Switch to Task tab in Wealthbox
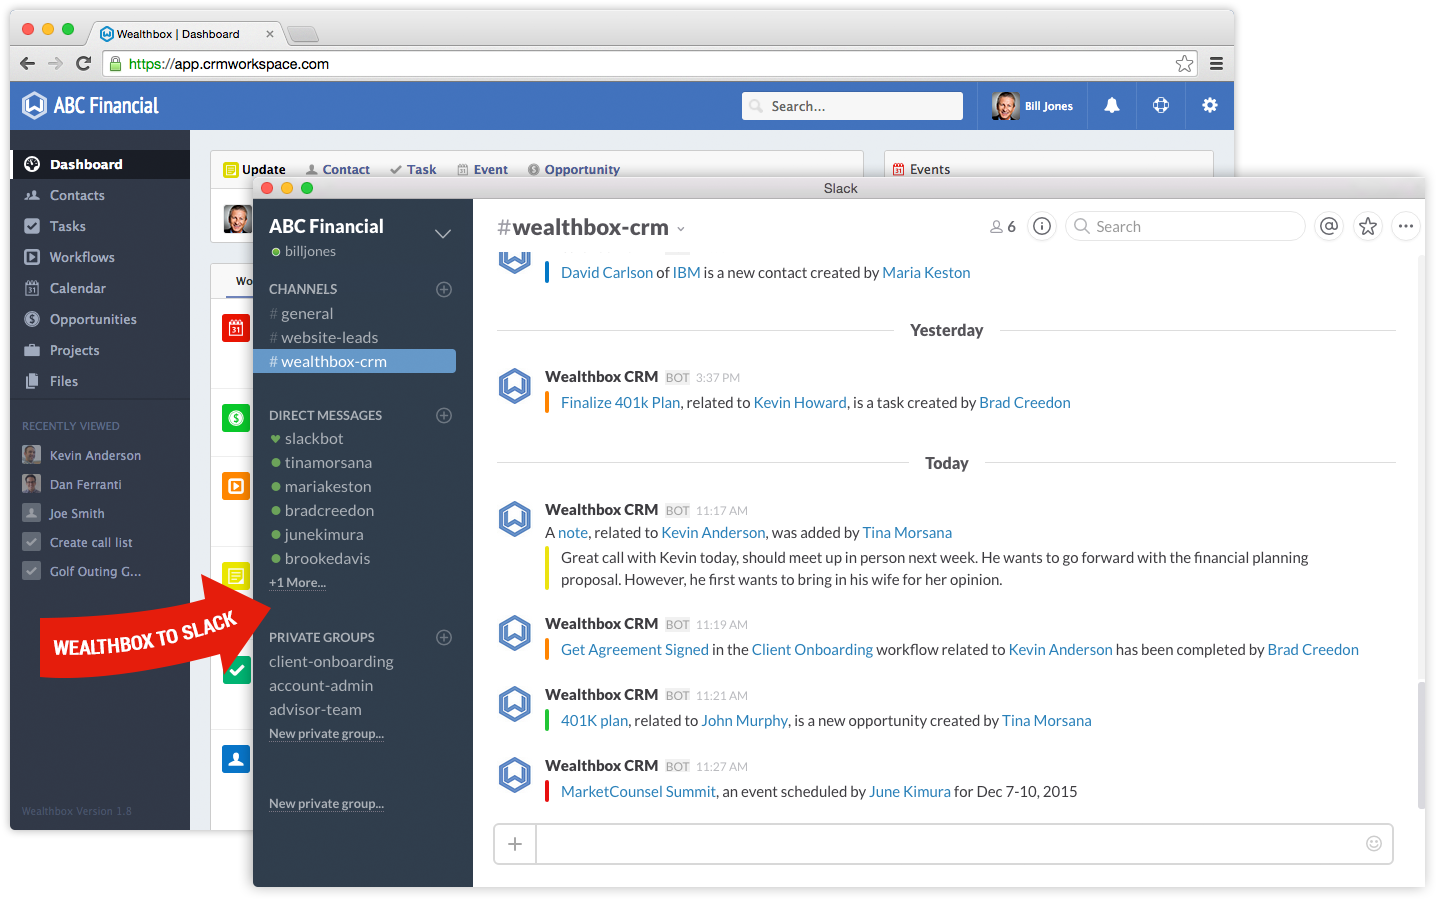The height and width of the screenshot is (900, 1440). 413,169
